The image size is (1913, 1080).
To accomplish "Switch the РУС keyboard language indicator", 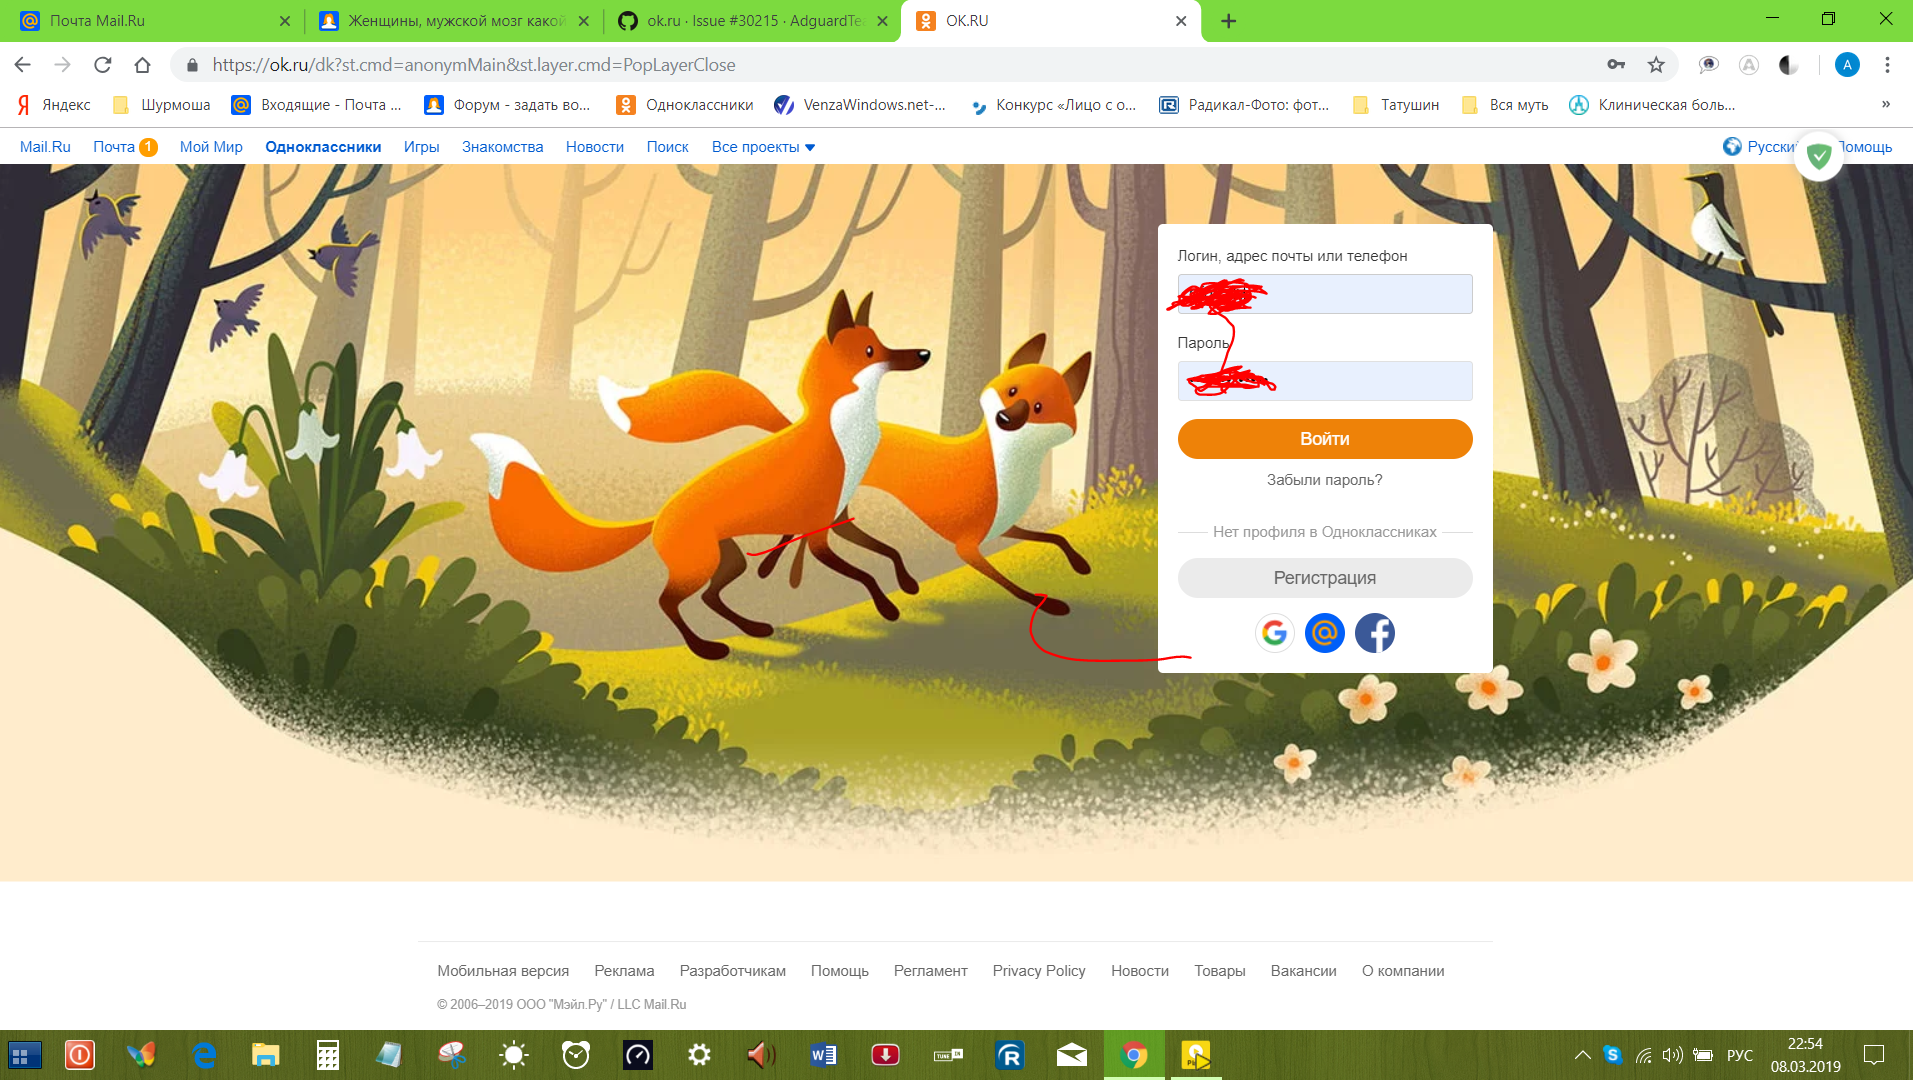I will pyautogui.click(x=1739, y=1055).
